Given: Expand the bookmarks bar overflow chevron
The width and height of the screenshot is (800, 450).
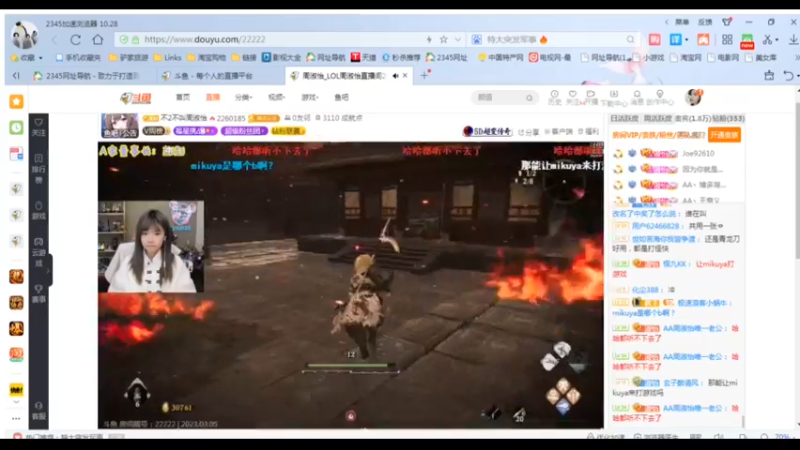Looking at the screenshot, I should click(796, 58).
